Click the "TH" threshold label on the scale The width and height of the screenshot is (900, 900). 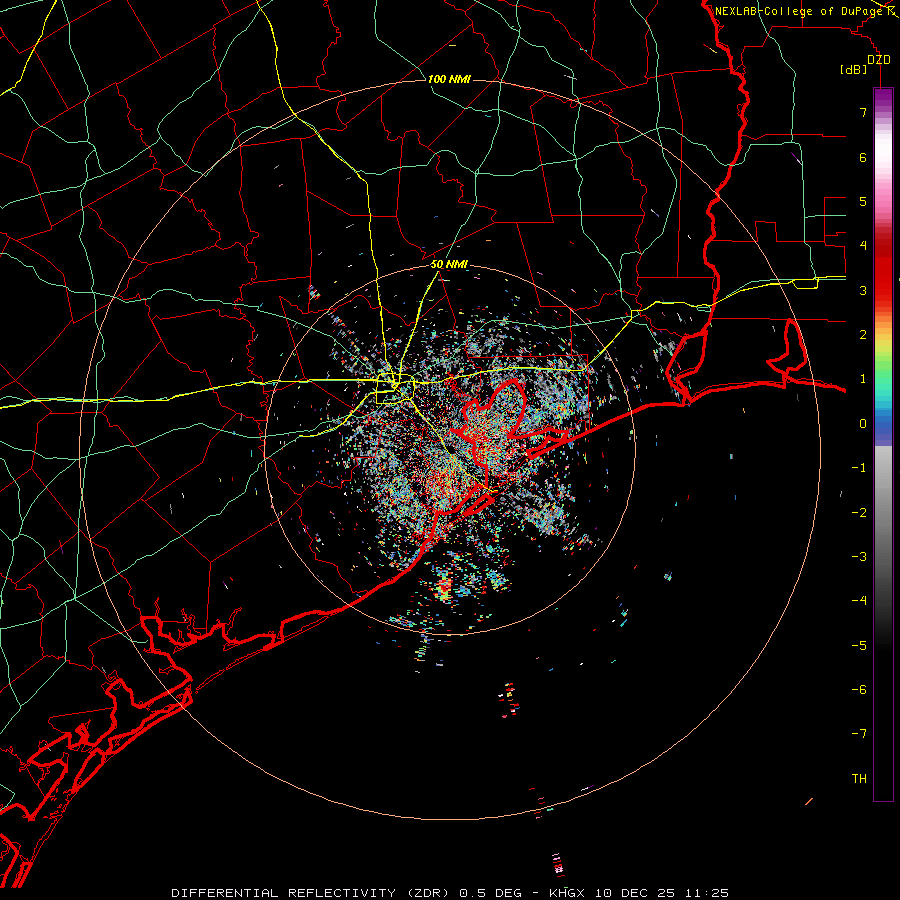[859, 779]
